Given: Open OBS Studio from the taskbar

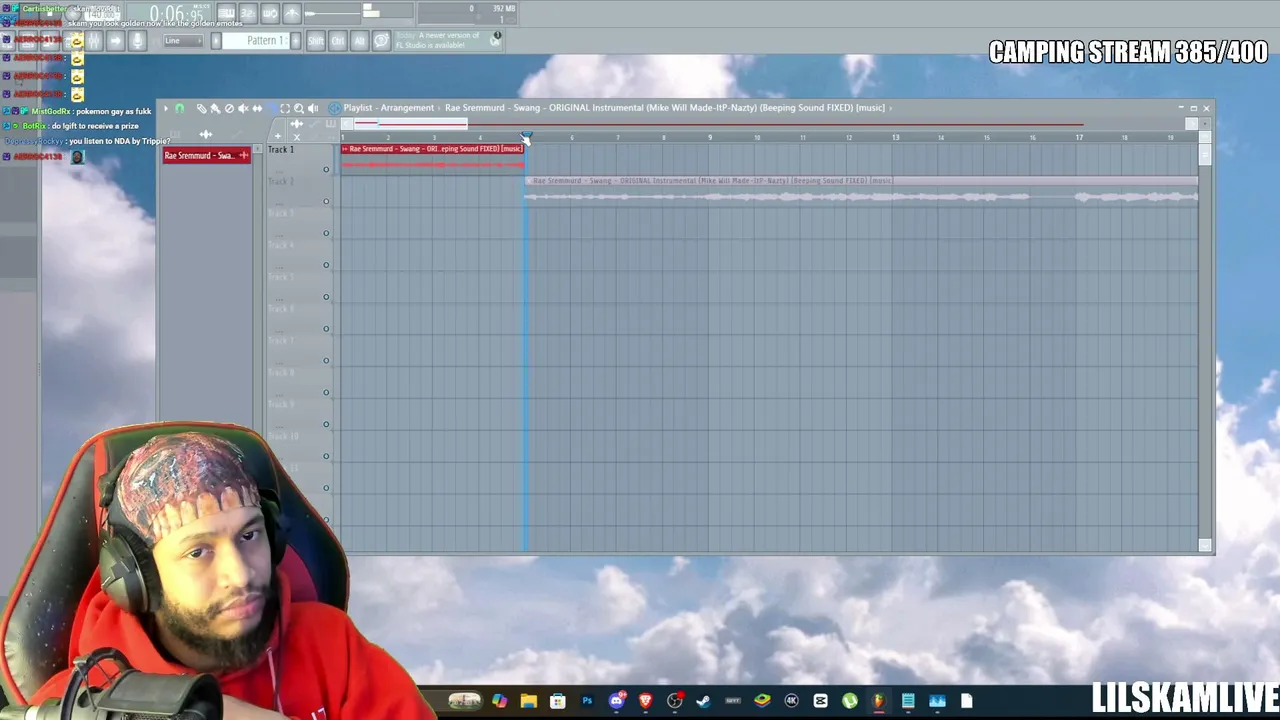Looking at the screenshot, I should (675, 701).
